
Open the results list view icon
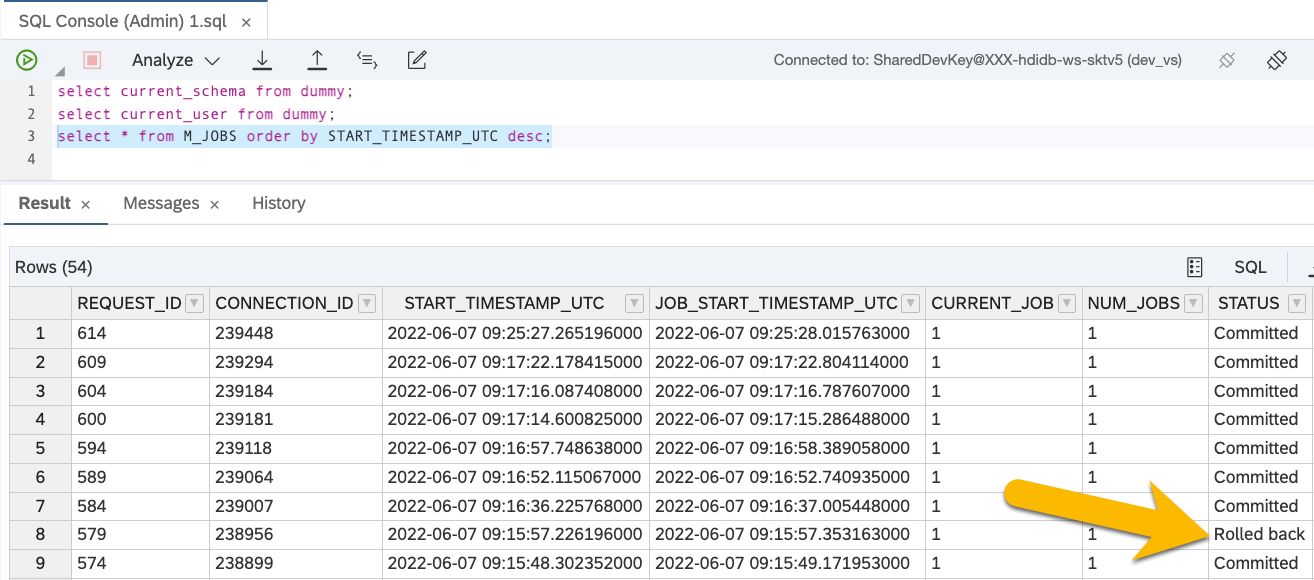pos(1194,267)
